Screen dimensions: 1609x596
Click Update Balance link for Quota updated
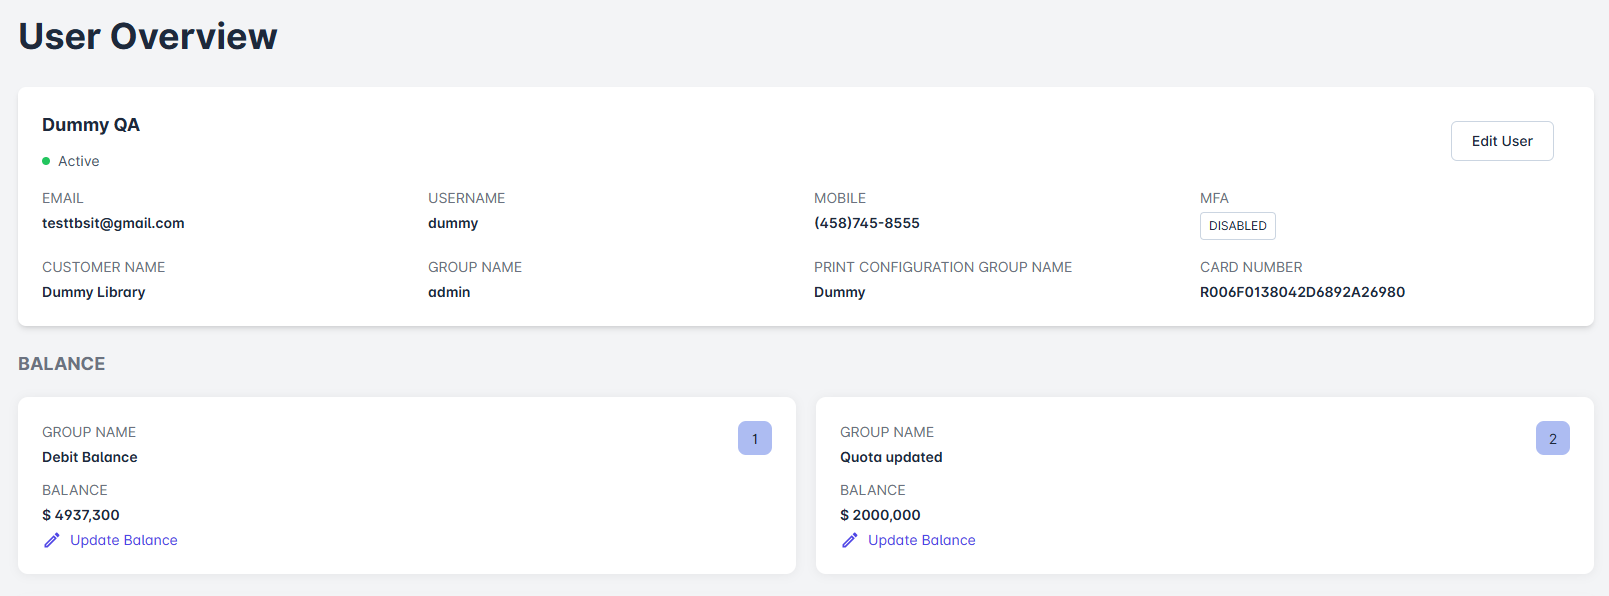pyautogui.click(x=921, y=540)
